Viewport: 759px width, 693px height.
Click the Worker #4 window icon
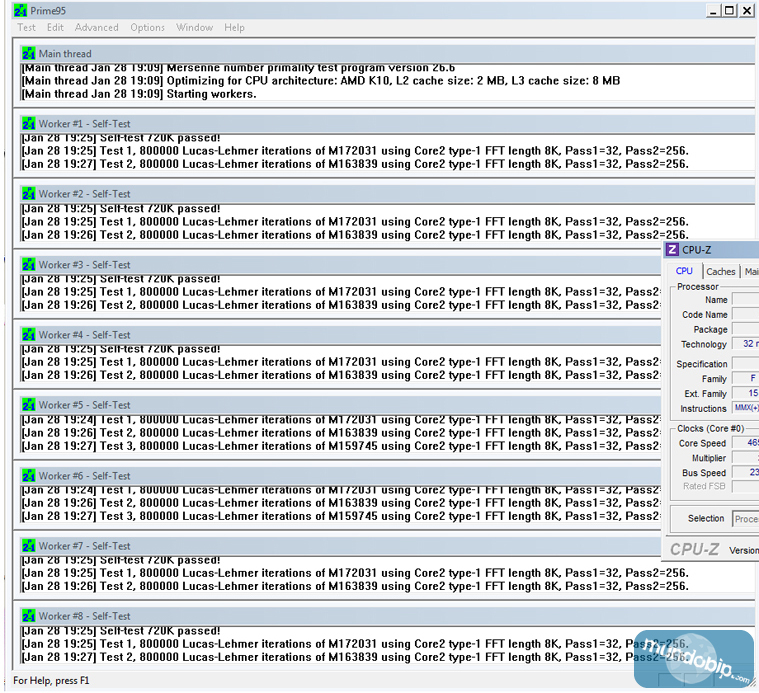[29, 334]
